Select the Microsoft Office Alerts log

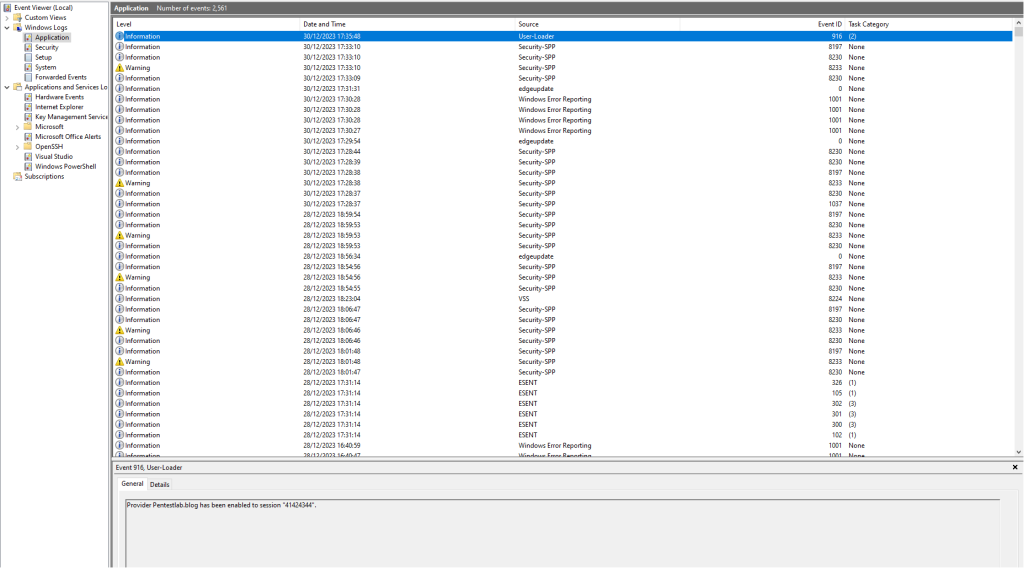click(x=67, y=137)
